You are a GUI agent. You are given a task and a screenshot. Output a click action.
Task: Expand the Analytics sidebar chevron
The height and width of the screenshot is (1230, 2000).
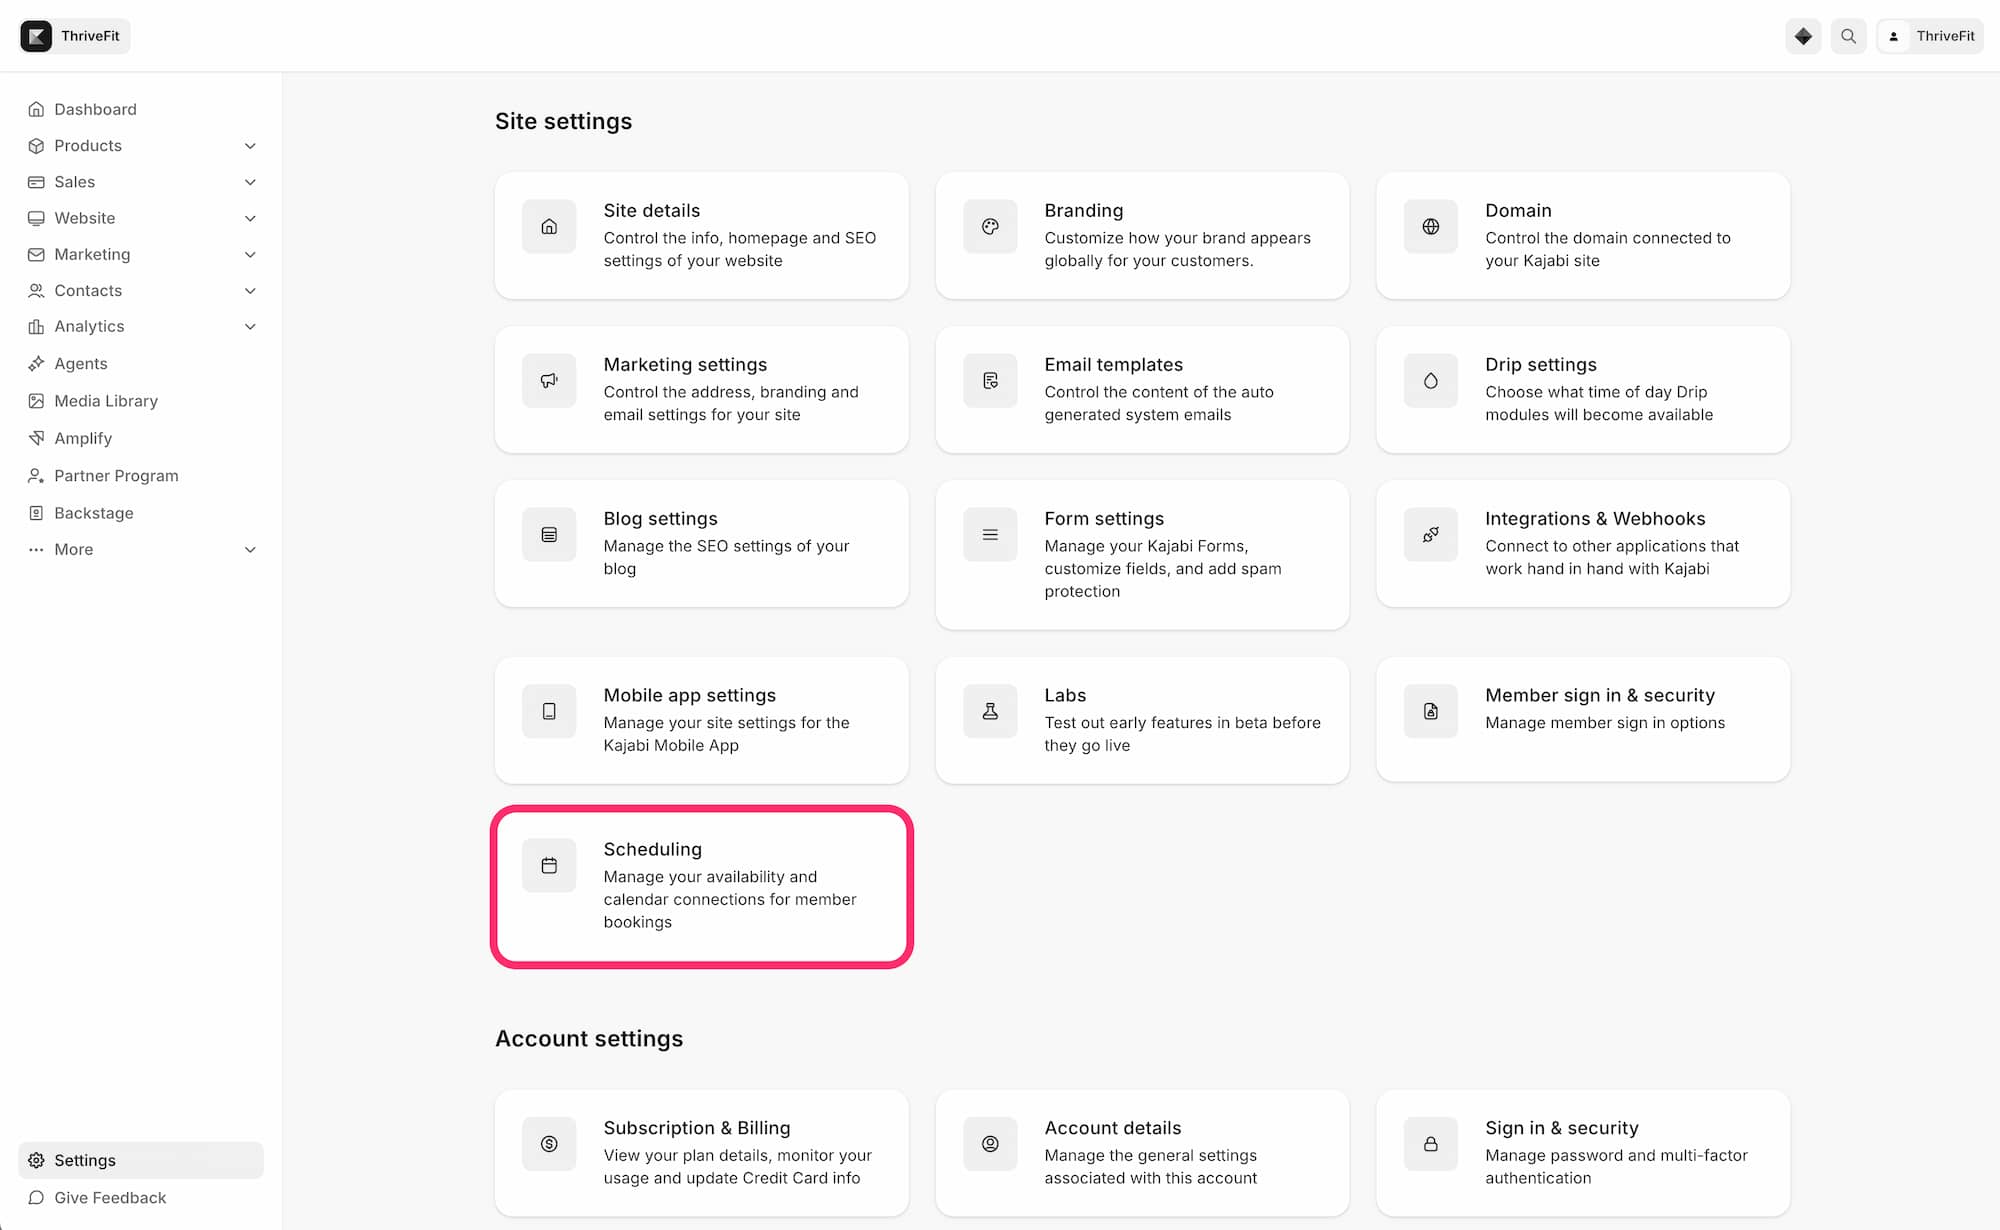tap(250, 327)
